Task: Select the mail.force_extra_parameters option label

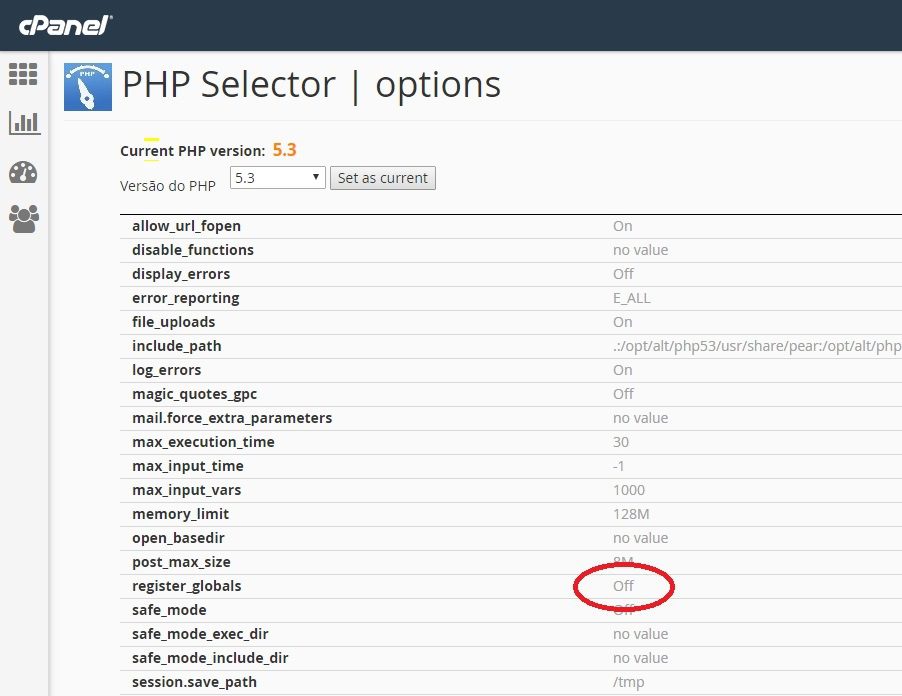Action: coord(232,418)
